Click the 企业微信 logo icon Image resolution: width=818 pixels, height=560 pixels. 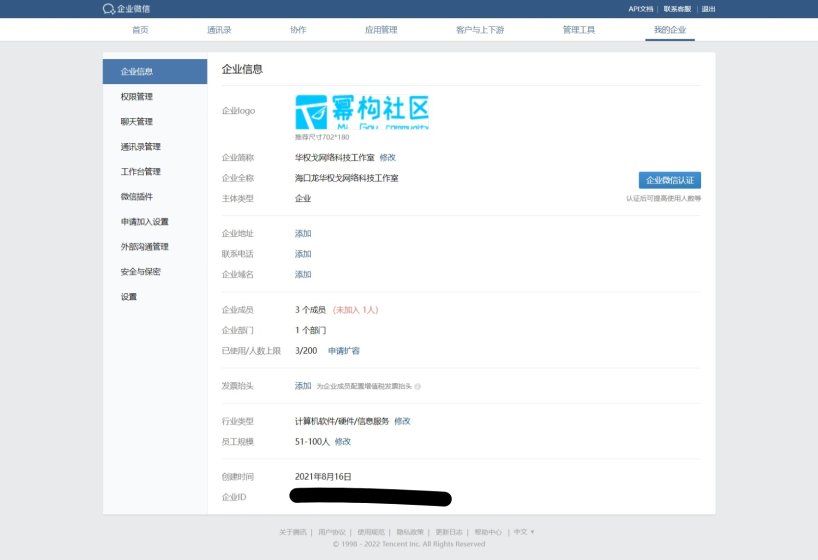click(109, 8)
